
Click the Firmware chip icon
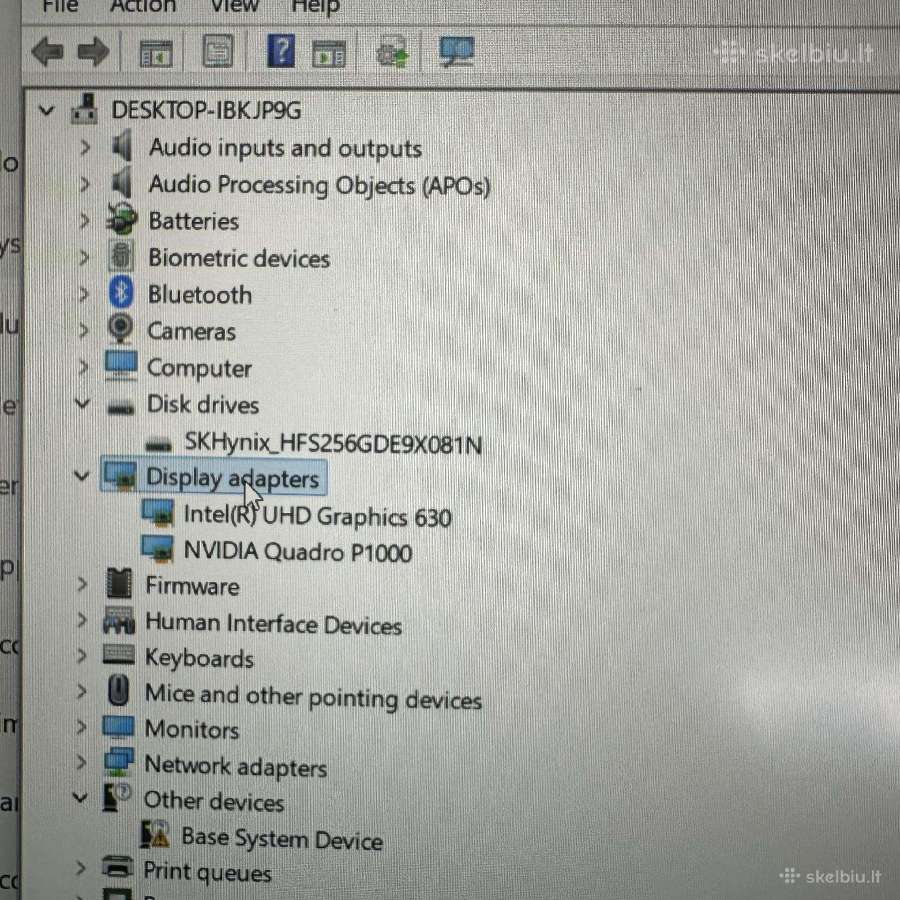(x=119, y=583)
